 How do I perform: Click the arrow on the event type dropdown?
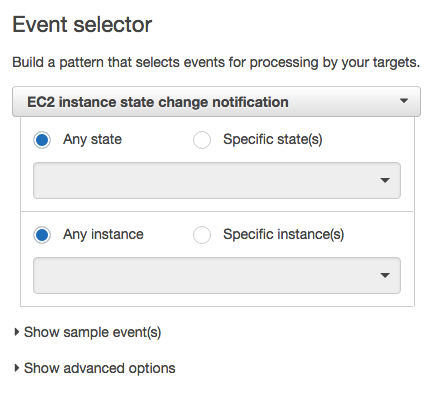click(x=404, y=101)
